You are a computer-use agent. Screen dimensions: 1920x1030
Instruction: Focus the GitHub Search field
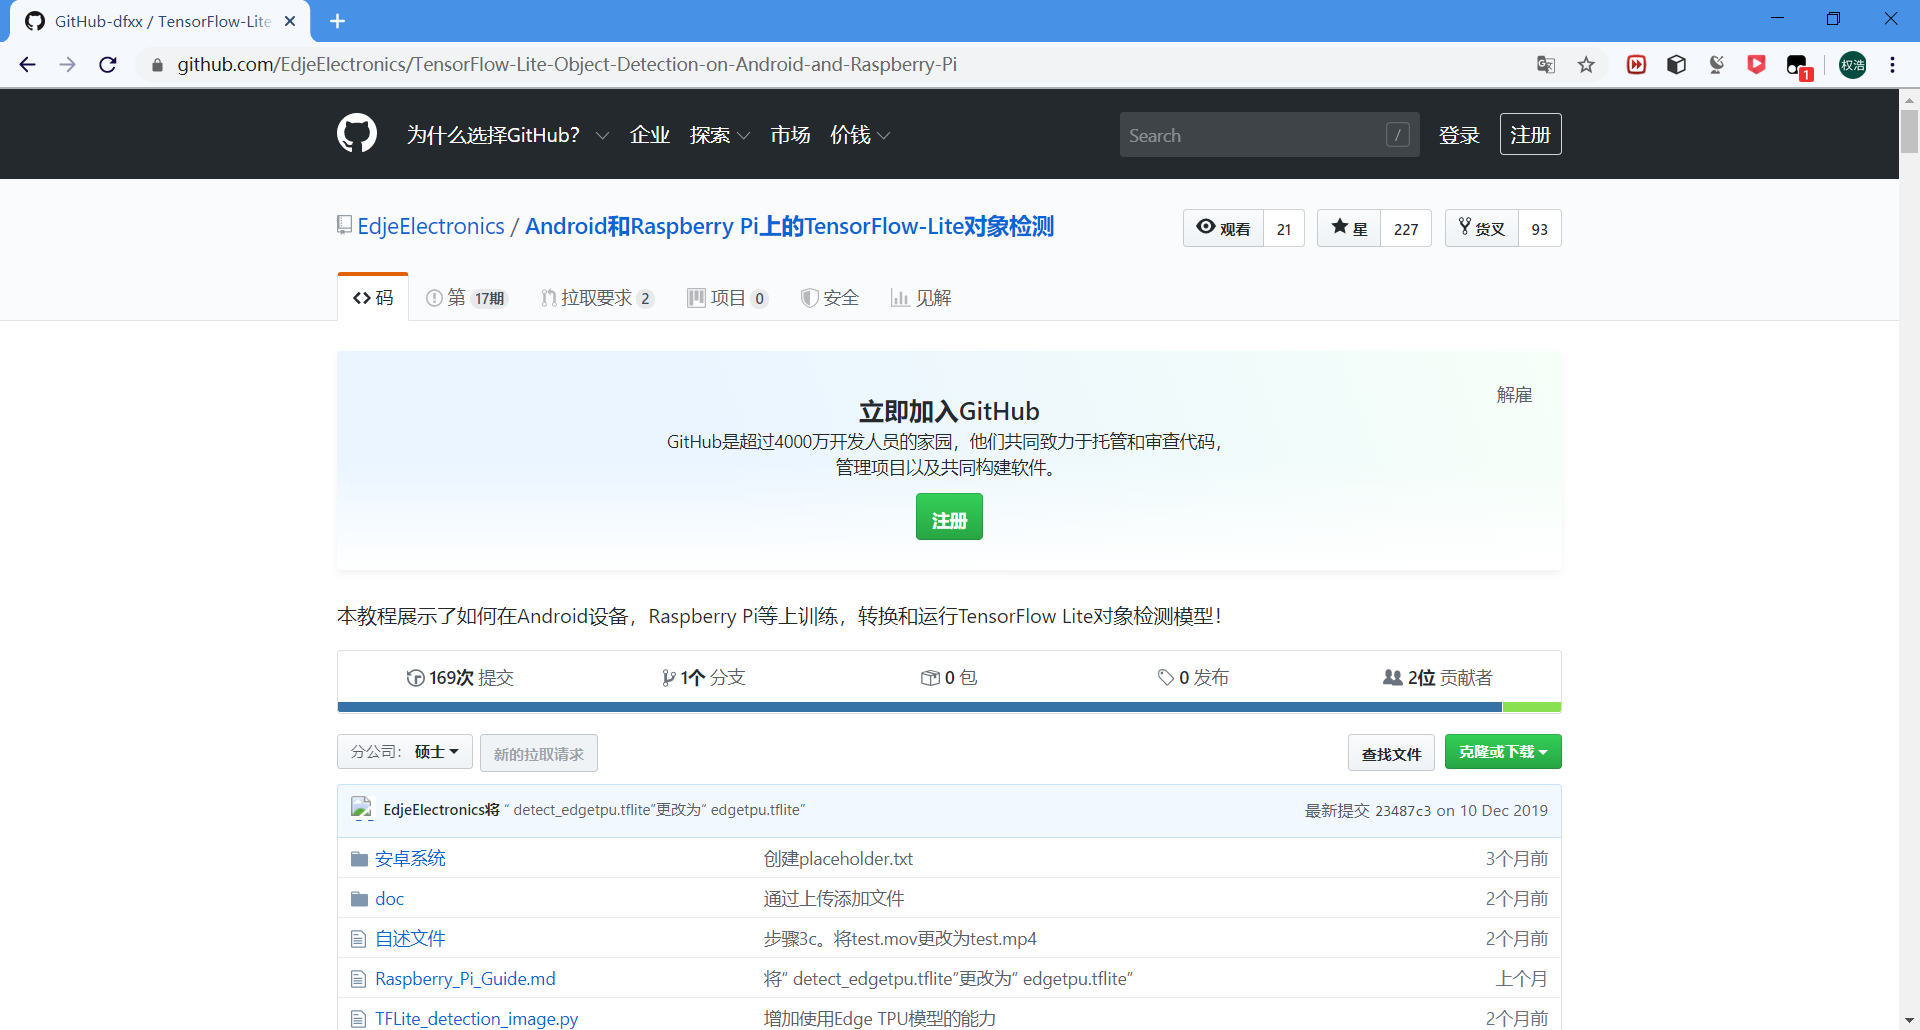coord(1268,135)
